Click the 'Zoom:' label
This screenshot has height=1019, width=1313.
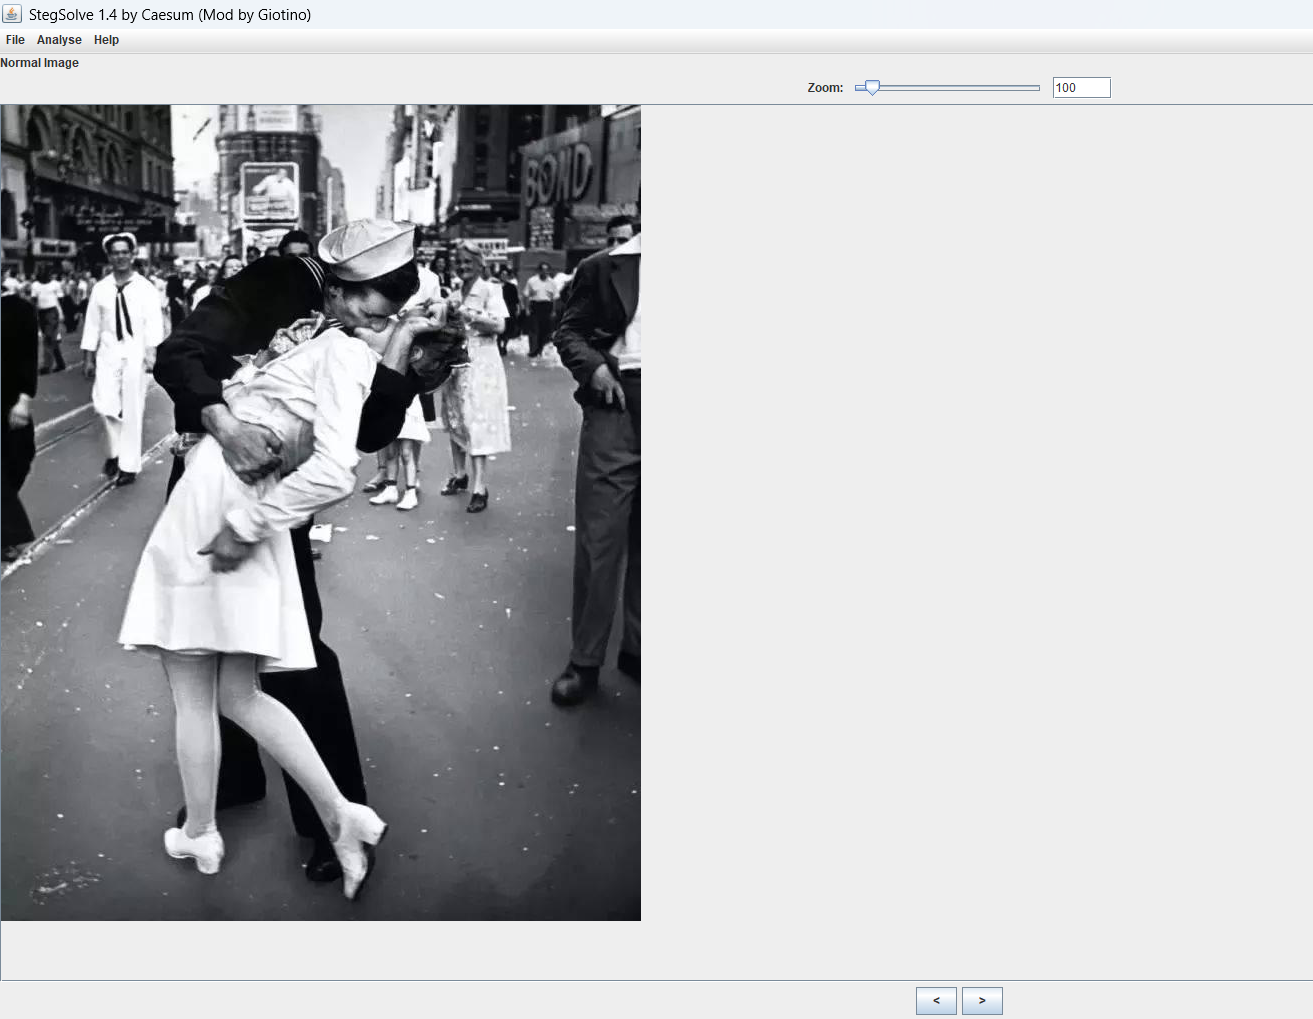[825, 88]
